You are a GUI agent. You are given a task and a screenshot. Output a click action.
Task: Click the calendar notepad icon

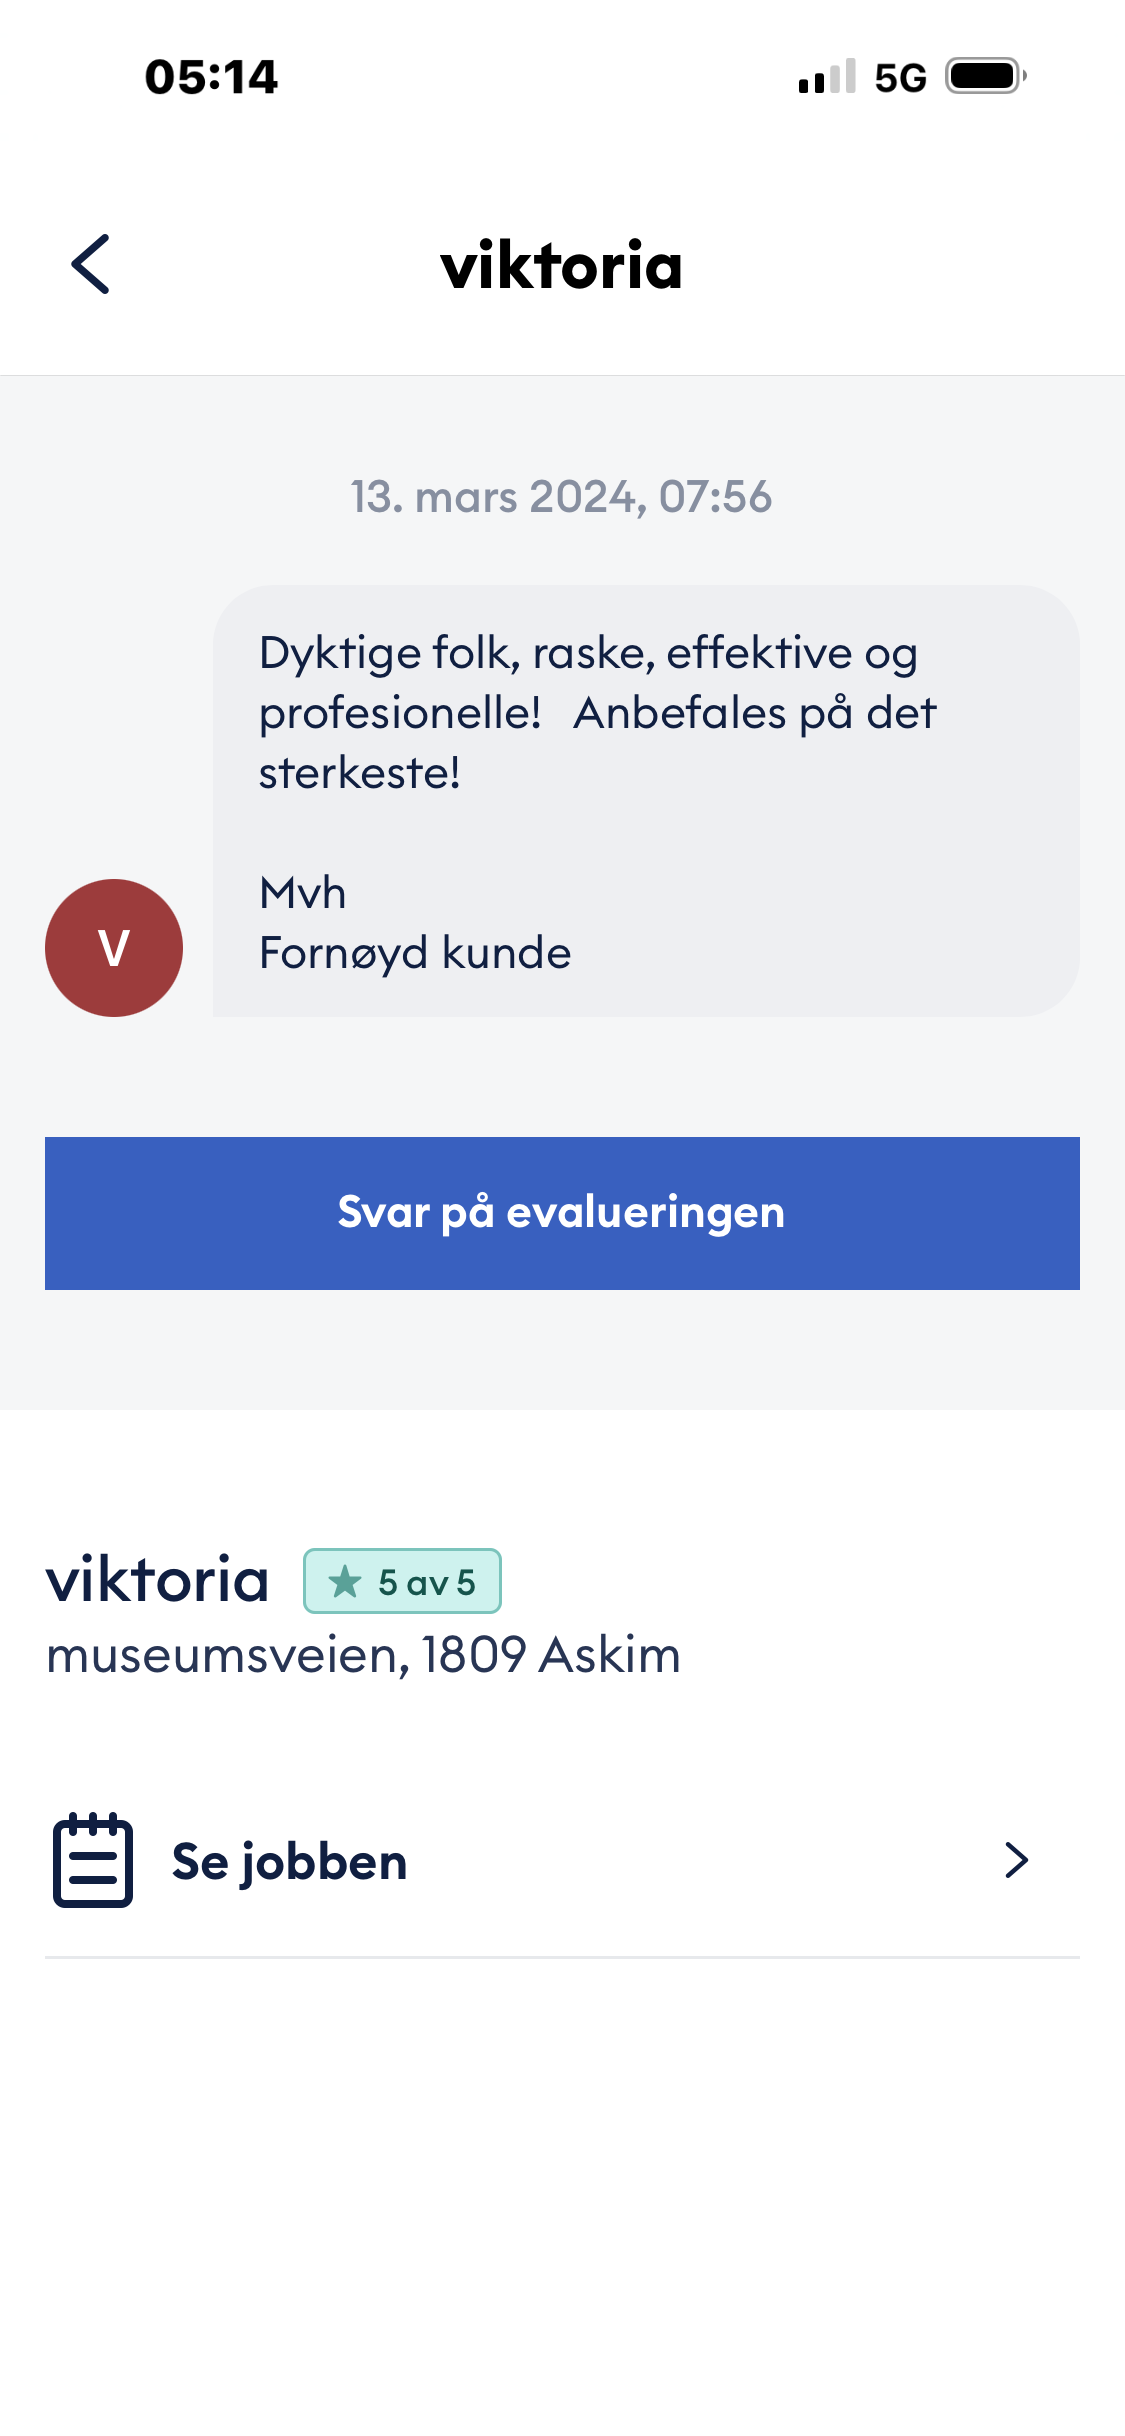(93, 1860)
